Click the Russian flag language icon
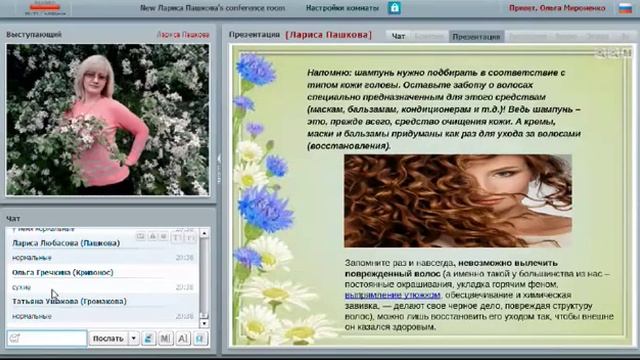Viewport: 640px width, 360px height. [625, 8]
